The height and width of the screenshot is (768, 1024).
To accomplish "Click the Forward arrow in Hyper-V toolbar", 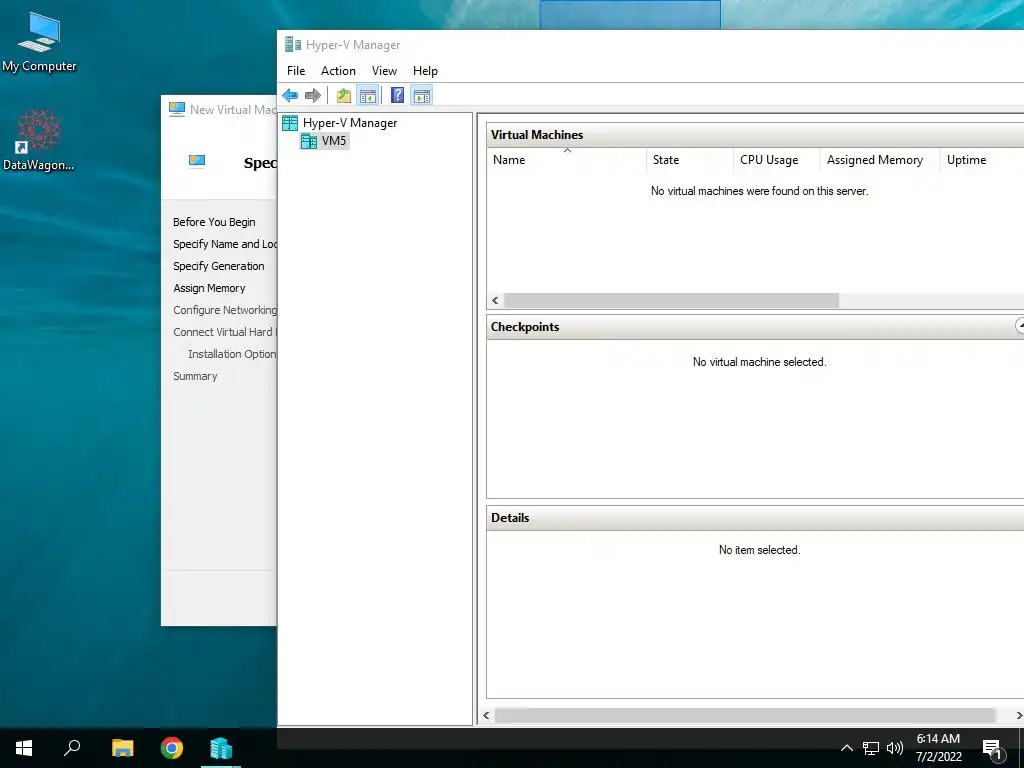I will point(313,96).
